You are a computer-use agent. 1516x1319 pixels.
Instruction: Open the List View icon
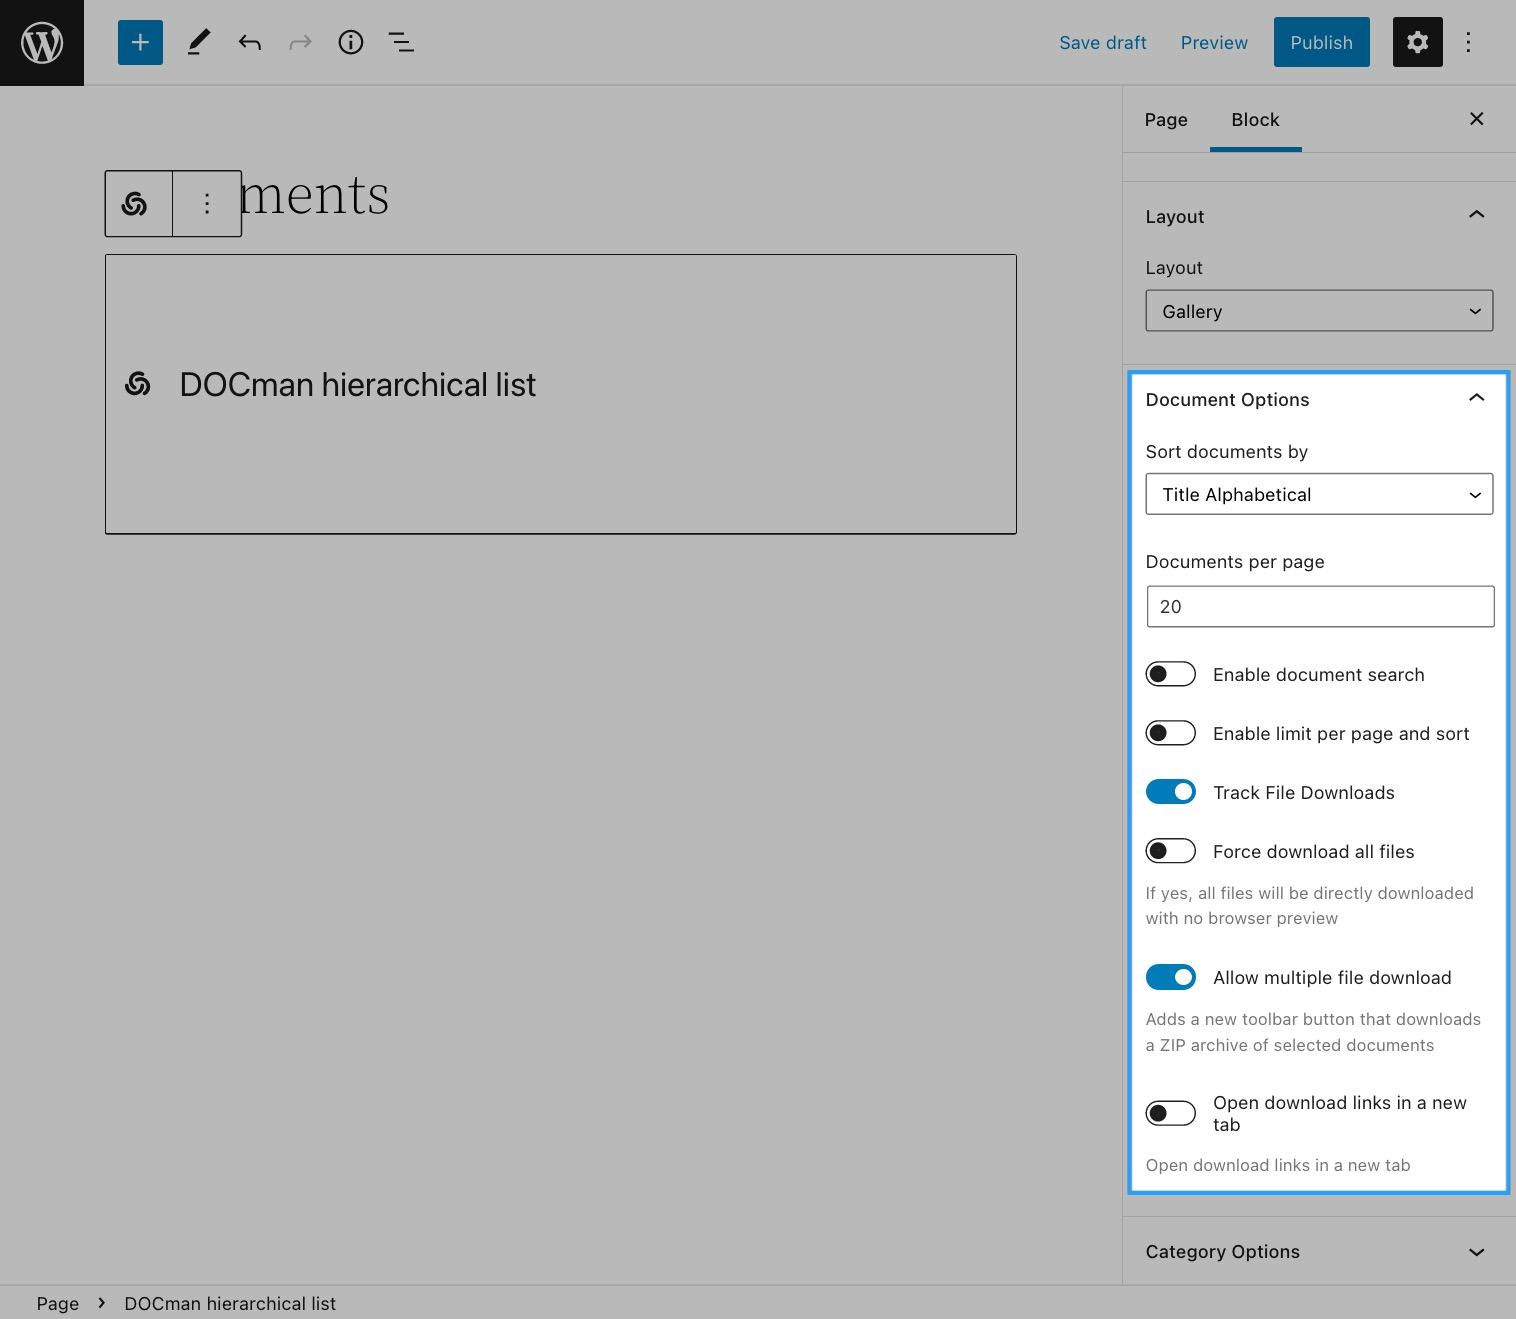coord(401,43)
